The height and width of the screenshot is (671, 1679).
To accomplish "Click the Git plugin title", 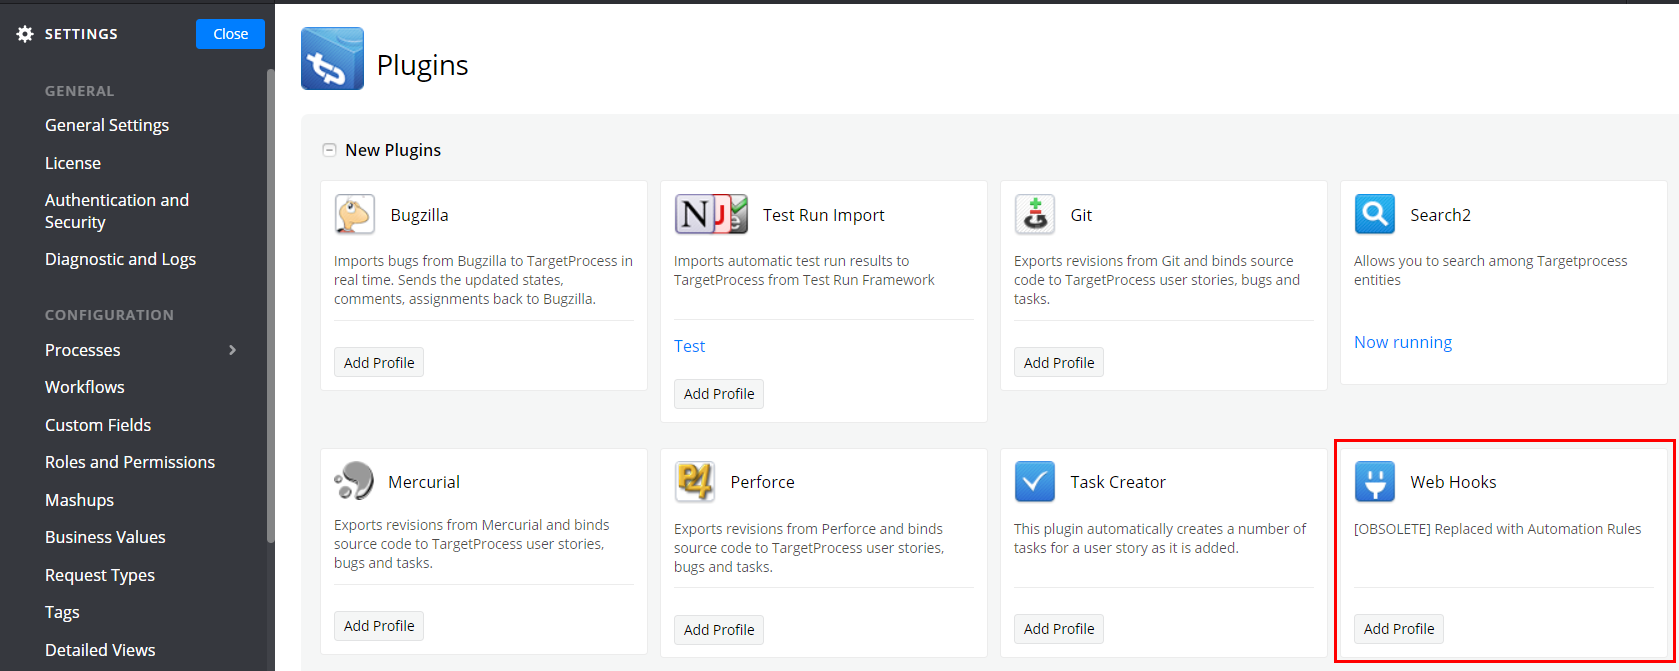I will point(1081,215).
